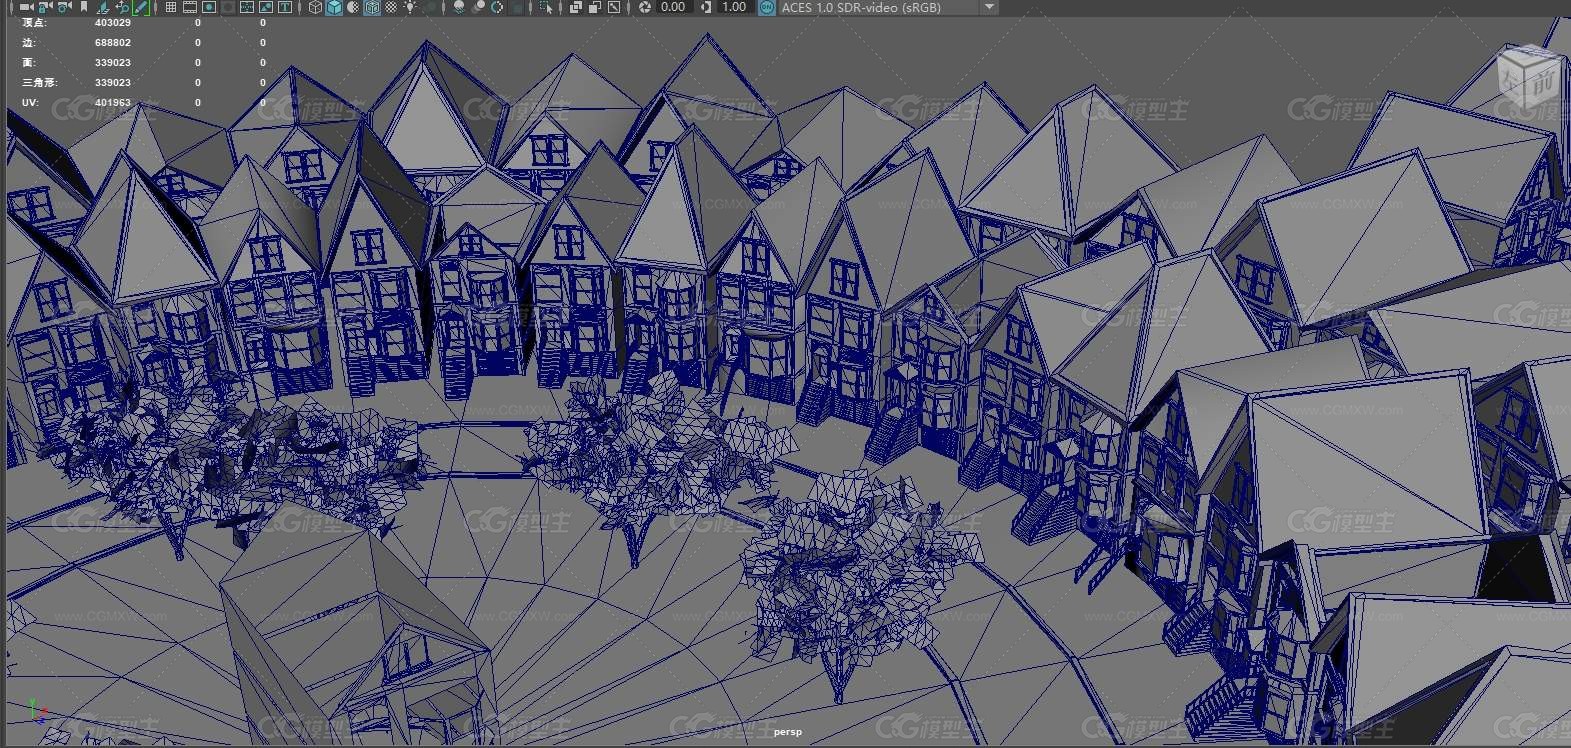1571x748 pixels.
Task: Open Camera Attributes icon
Action: coord(64,7)
